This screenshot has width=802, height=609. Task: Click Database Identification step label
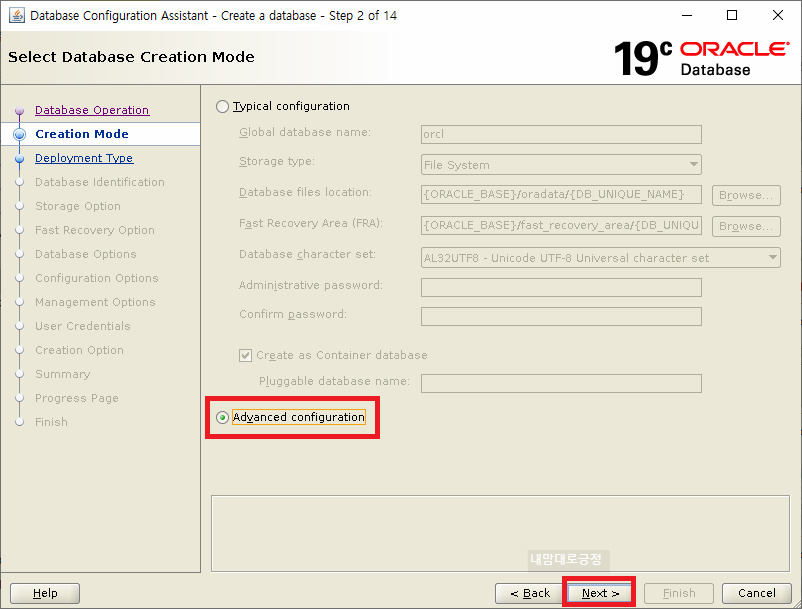(x=100, y=182)
